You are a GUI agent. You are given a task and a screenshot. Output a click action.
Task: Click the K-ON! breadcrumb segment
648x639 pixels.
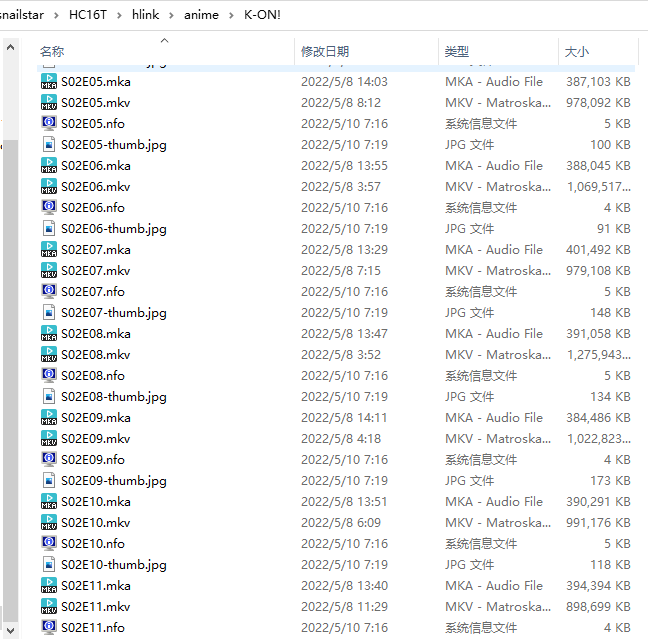[262, 15]
